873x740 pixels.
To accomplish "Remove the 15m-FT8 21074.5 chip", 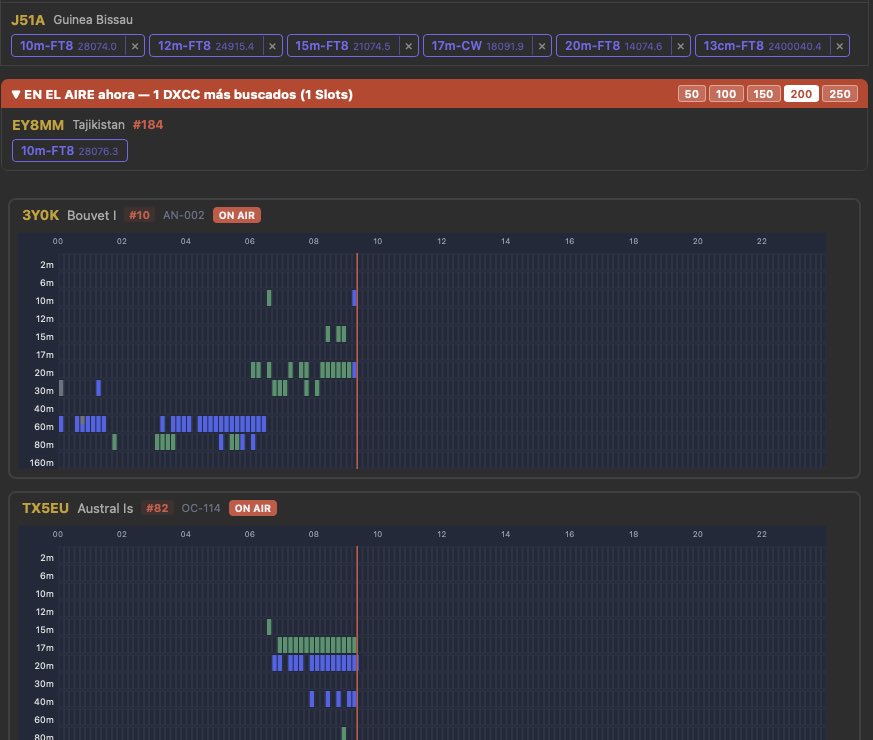I will [409, 46].
